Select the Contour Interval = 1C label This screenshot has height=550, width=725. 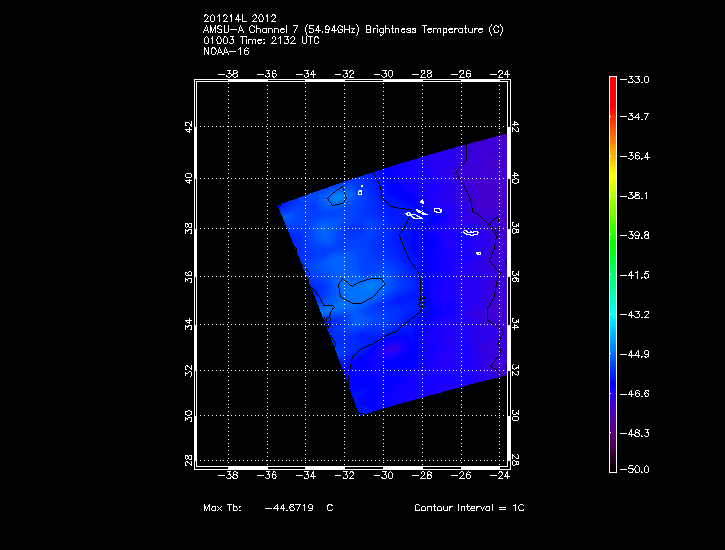point(469,508)
